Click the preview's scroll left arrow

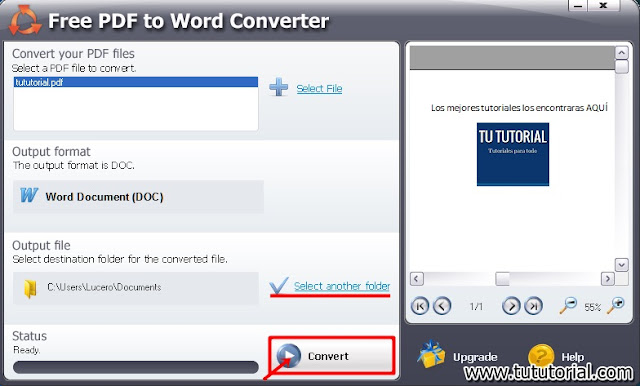[x=416, y=279]
